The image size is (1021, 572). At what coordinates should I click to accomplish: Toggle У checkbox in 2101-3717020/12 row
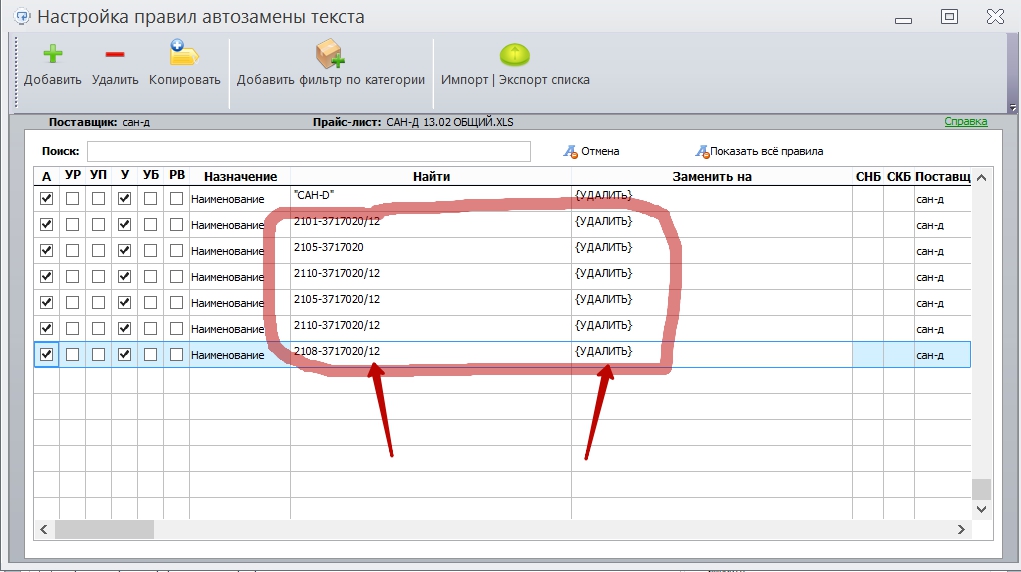(124, 225)
